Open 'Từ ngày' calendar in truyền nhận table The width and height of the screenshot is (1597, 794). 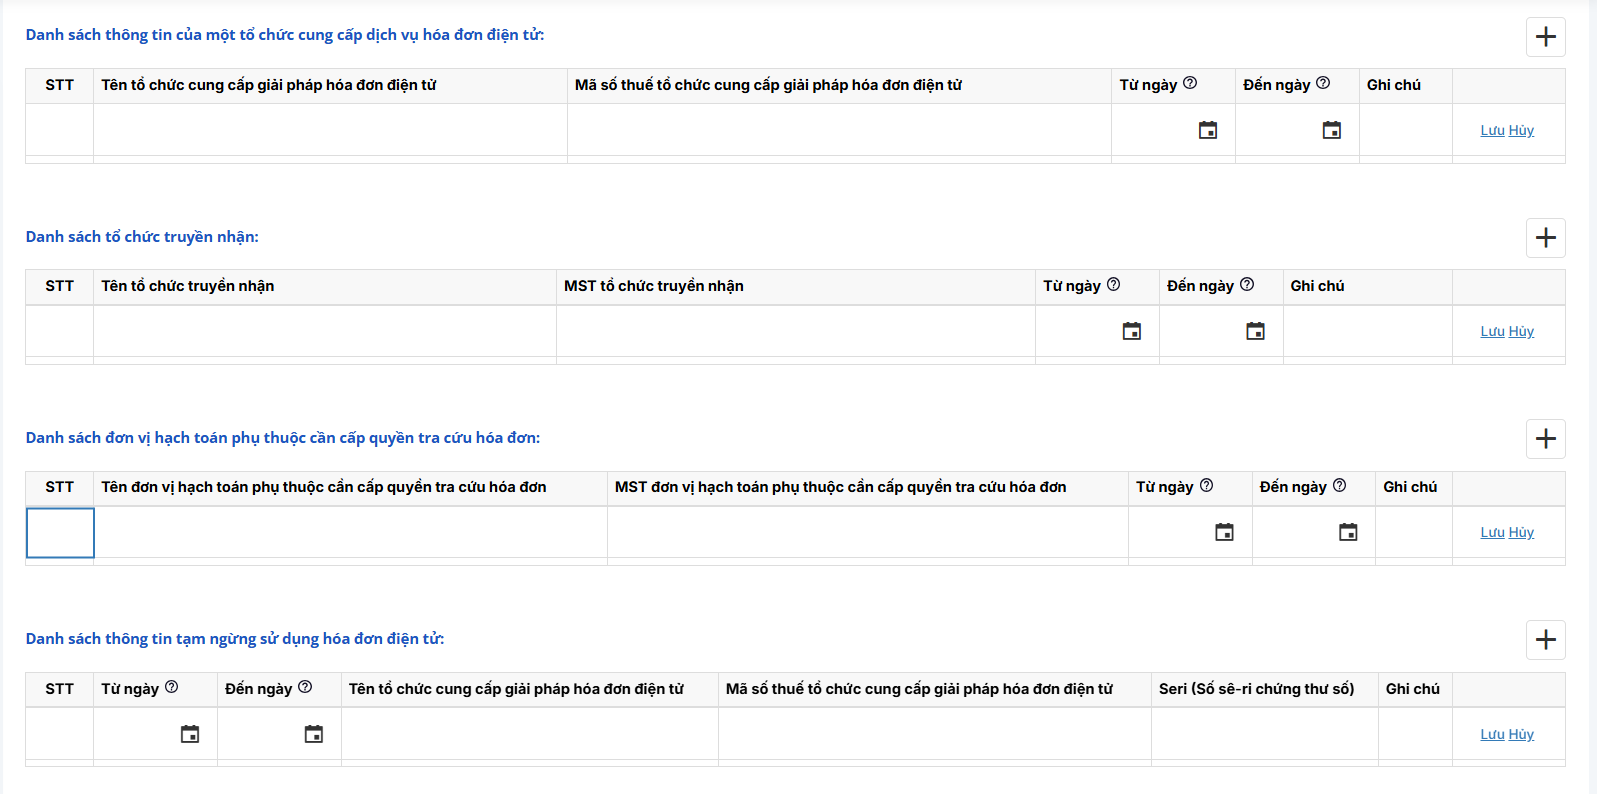(x=1131, y=331)
